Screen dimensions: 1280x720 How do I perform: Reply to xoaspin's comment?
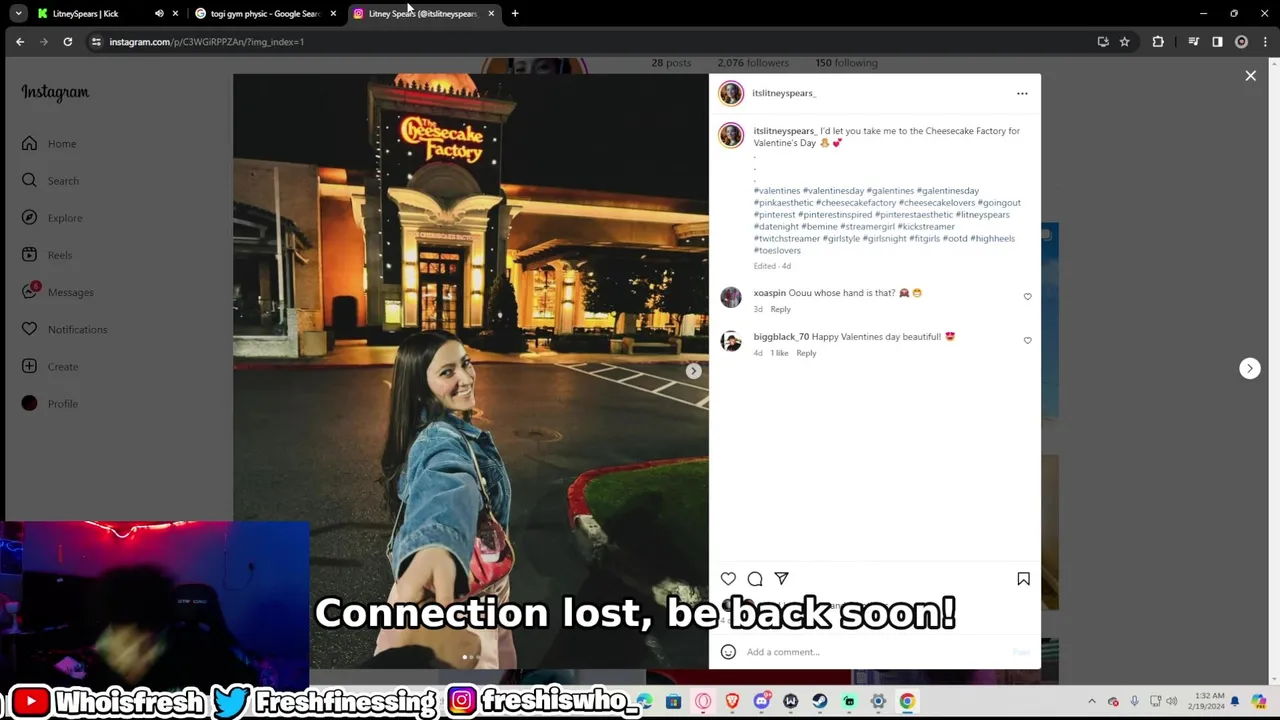coord(780,309)
